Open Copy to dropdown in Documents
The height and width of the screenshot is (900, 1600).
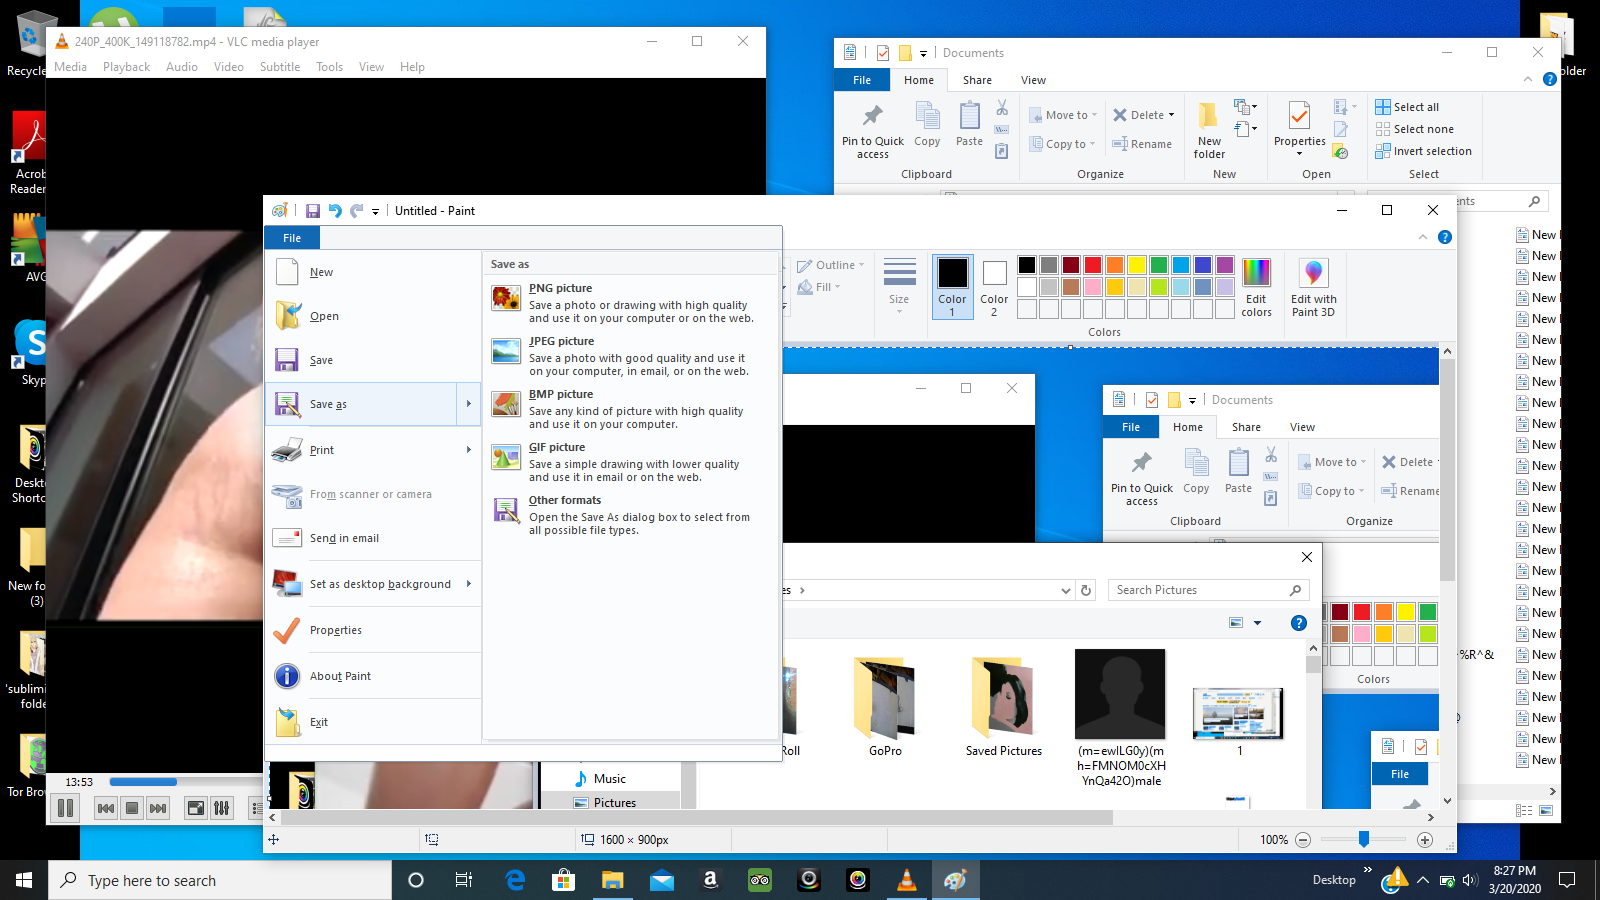[x=1062, y=144]
